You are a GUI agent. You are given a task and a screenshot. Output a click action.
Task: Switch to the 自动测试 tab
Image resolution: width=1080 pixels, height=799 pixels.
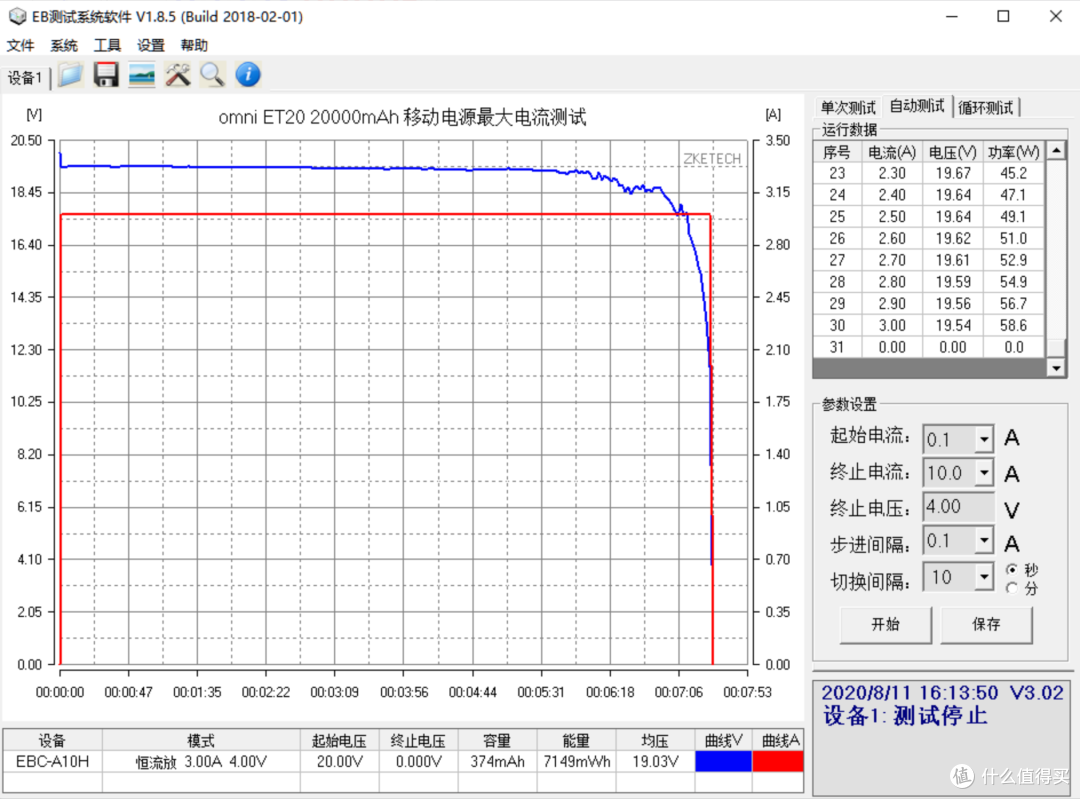pyautogui.click(x=917, y=105)
